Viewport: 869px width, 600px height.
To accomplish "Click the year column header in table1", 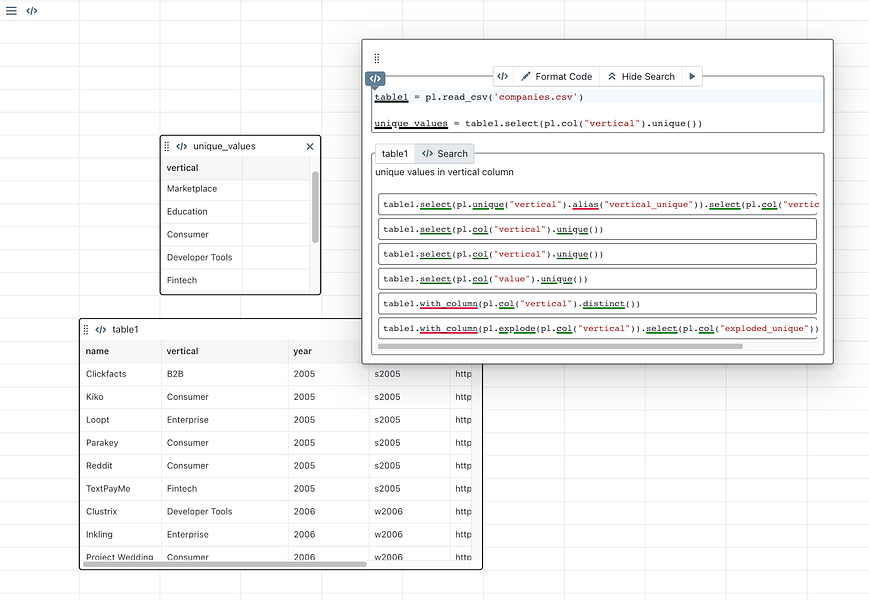I will (x=329, y=351).
